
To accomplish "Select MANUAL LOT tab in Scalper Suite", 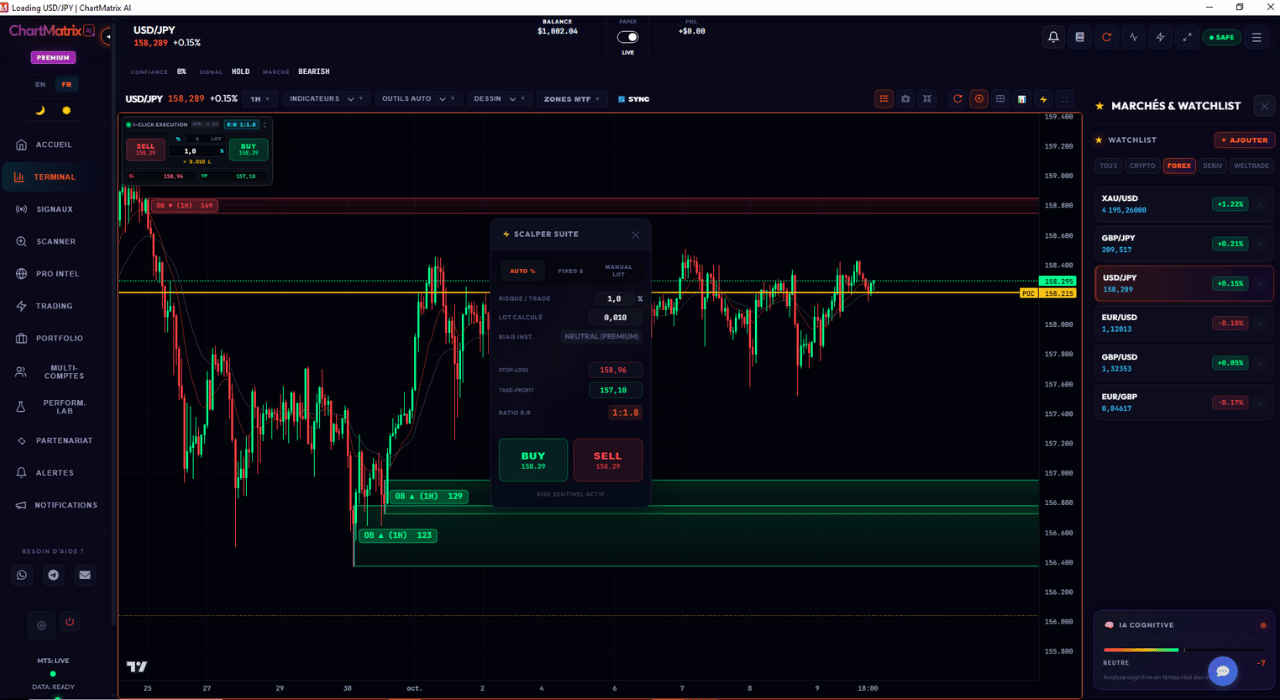I will pos(618,271).
